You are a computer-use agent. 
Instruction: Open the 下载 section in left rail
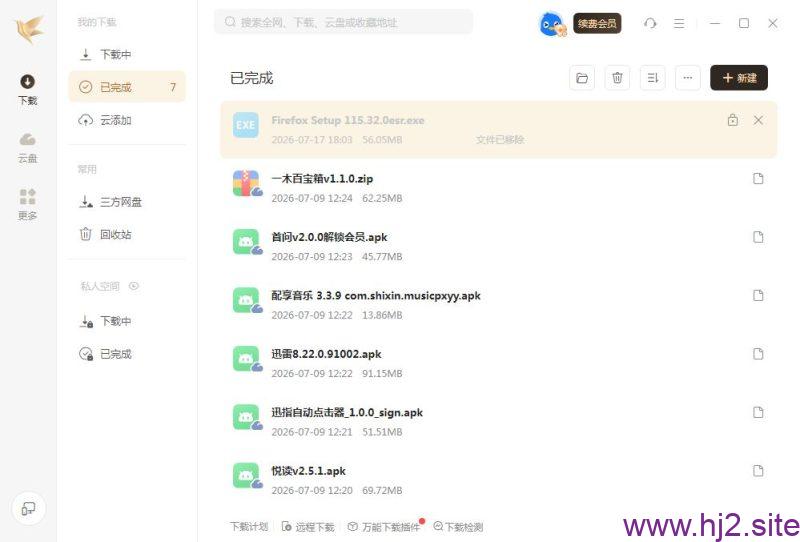(x=28, y=90)
